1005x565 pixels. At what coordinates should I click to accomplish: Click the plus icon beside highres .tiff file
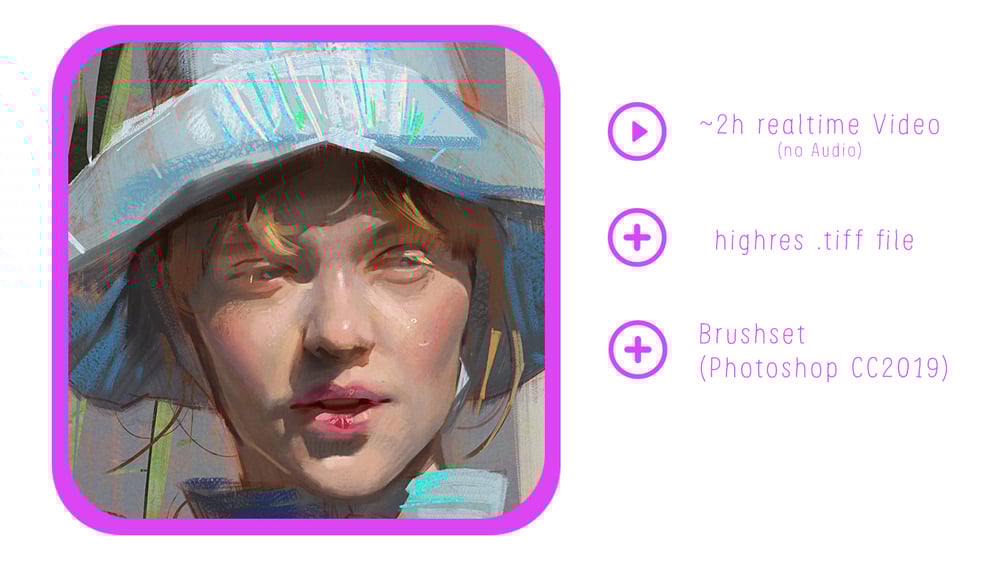[637, 238]
